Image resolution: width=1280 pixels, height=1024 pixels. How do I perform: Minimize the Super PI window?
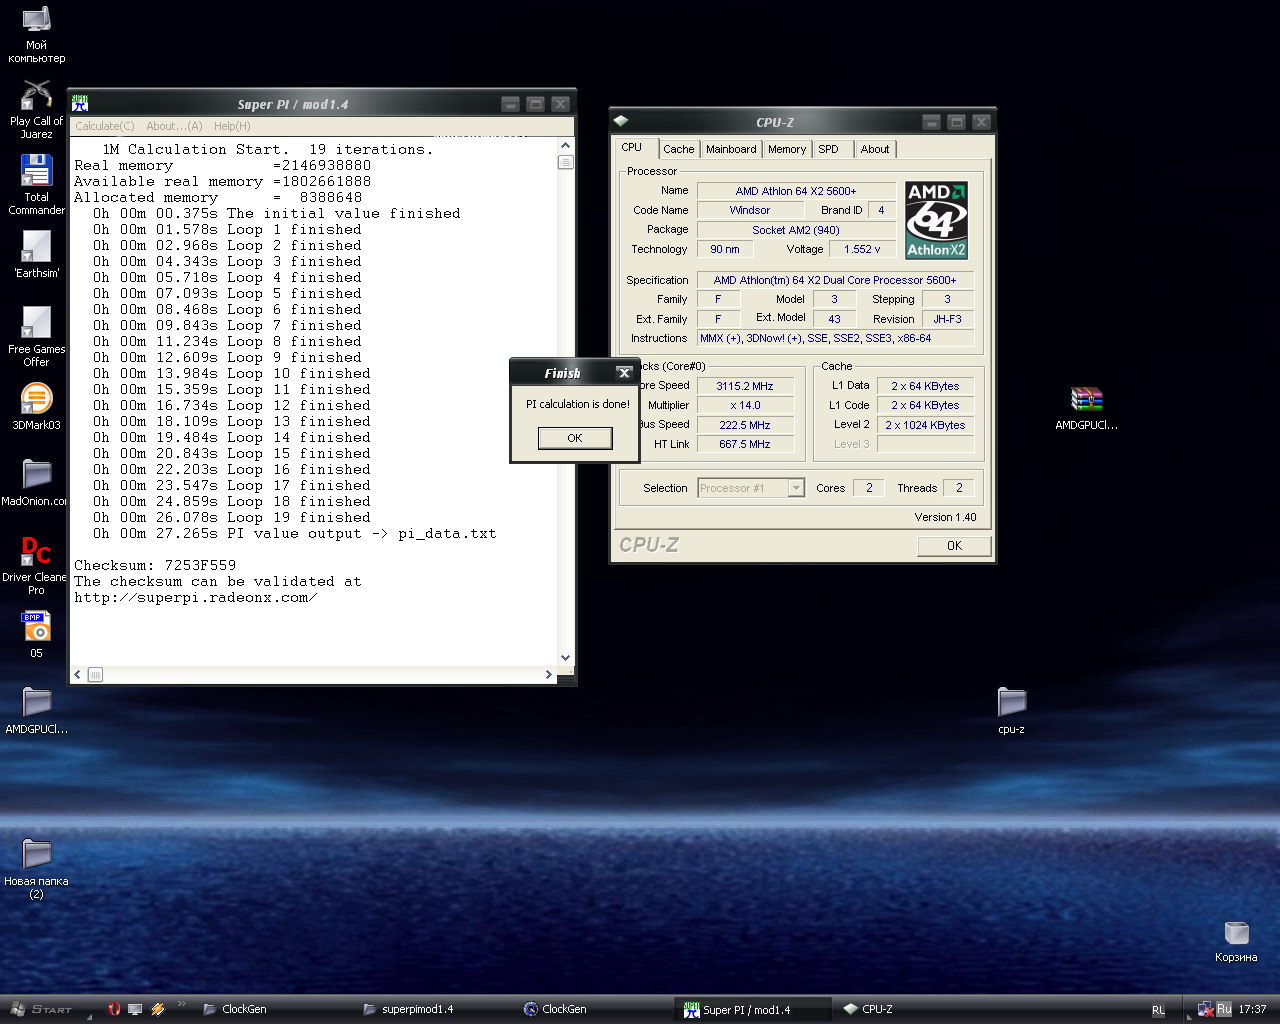tap(510, 104)
